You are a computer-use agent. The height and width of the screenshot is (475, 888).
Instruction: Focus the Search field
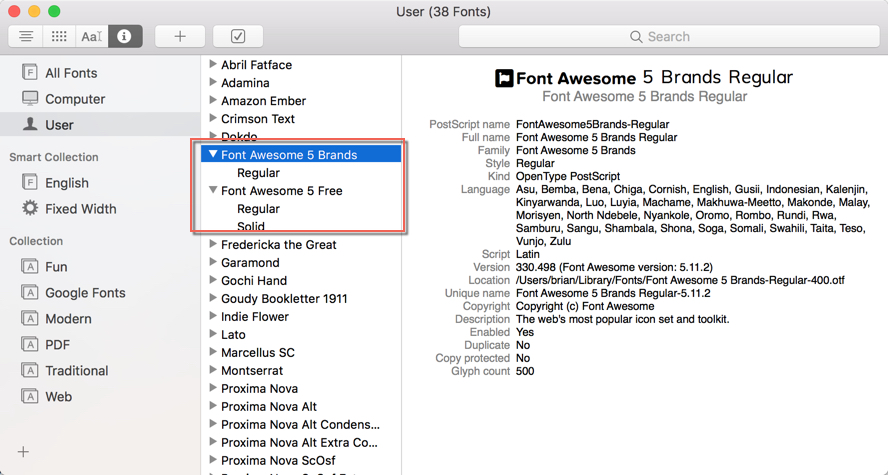pyautogui.click(x=669, y=36)
